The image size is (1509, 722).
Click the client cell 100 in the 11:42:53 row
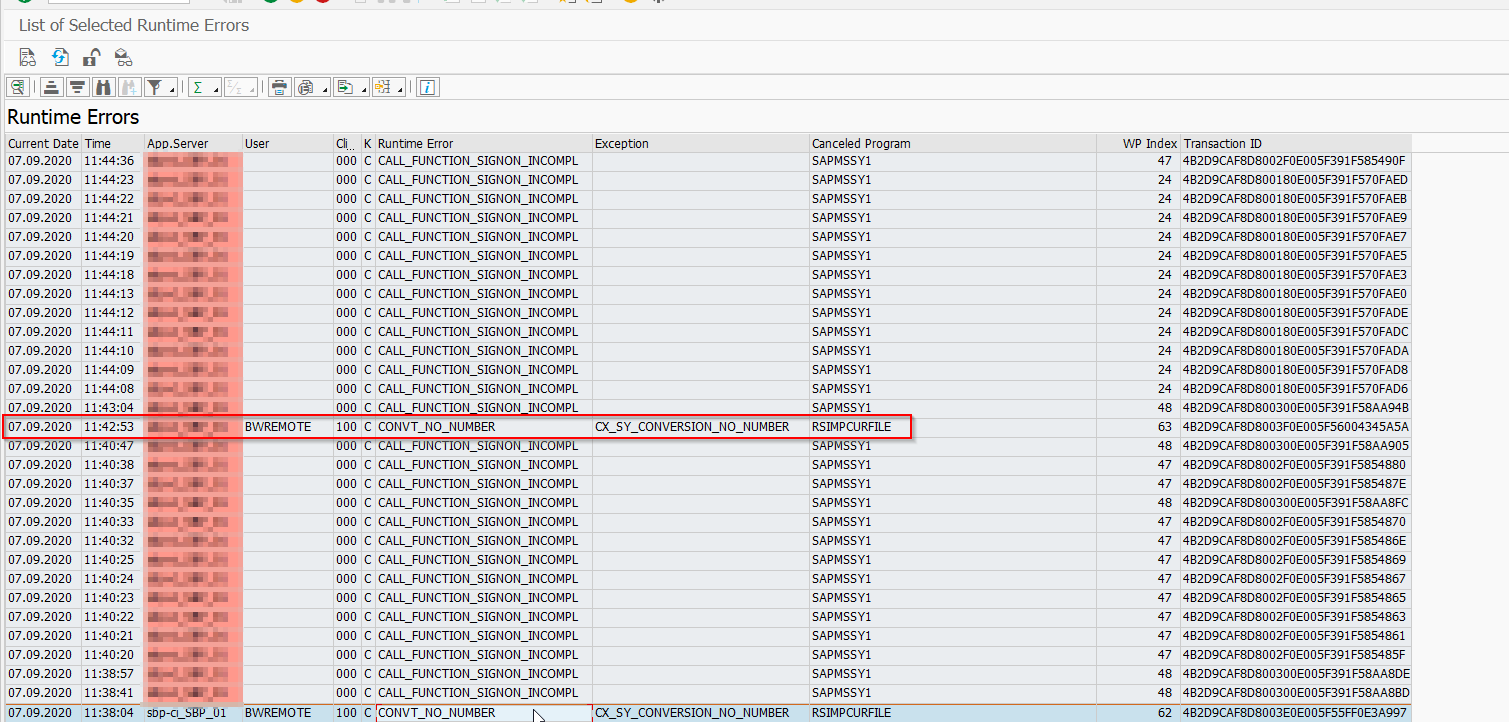tap(346, 427)
